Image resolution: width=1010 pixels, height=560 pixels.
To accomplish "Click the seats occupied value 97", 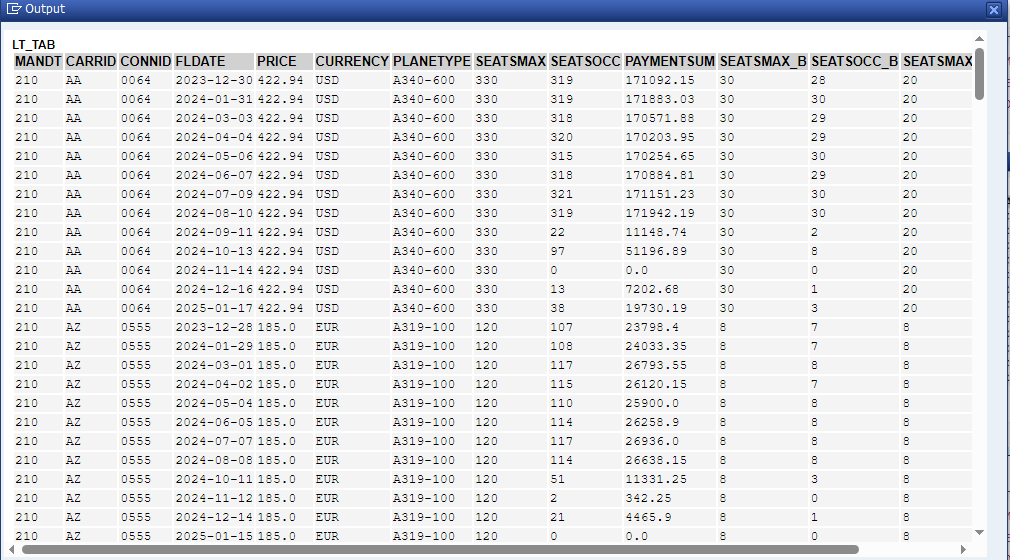I will coord(558,251).
